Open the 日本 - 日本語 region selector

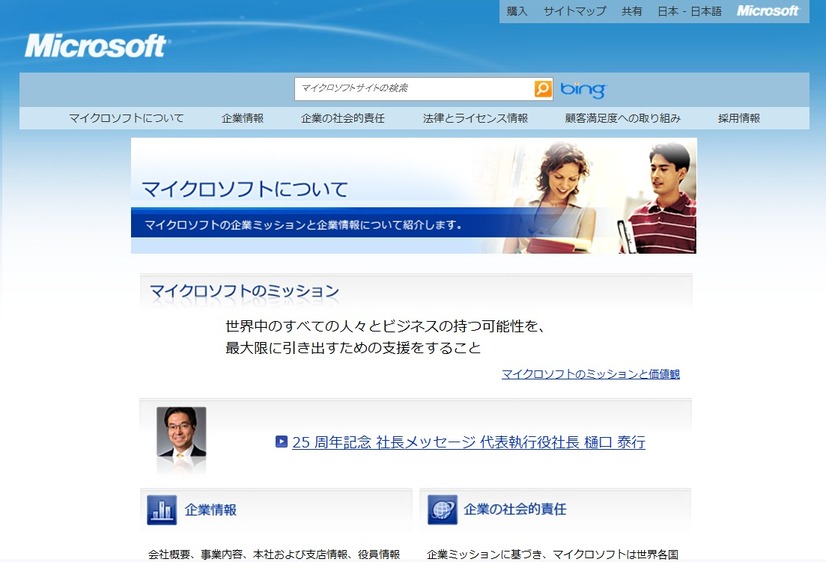[690, 11]
